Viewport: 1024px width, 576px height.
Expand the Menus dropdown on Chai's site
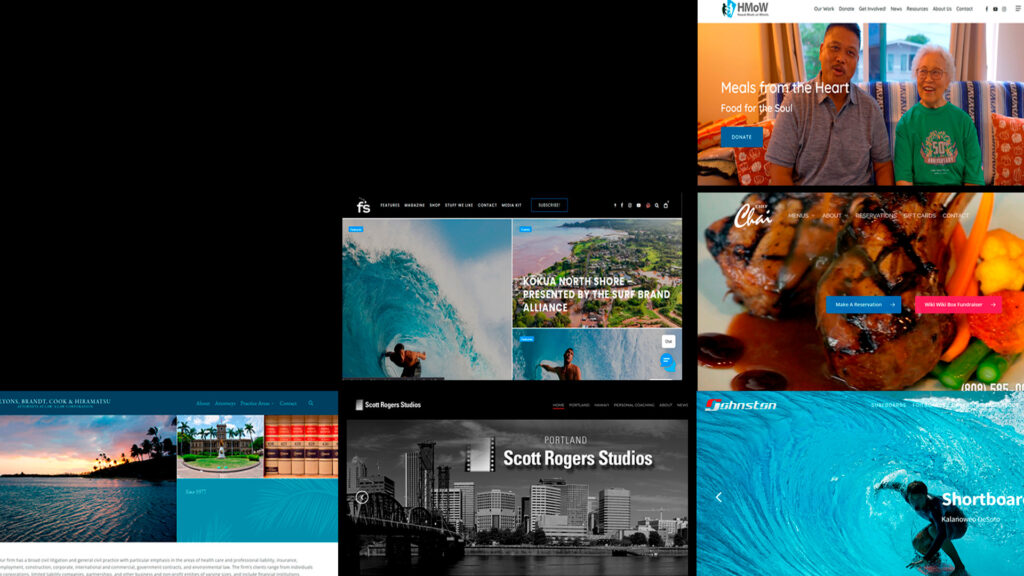(x=799, y=215)
